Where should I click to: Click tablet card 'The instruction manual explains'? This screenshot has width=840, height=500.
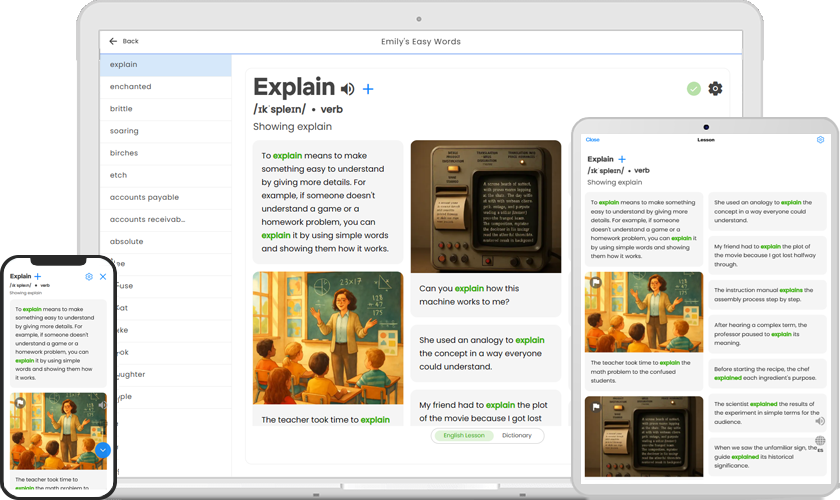[x=767, y=295]
